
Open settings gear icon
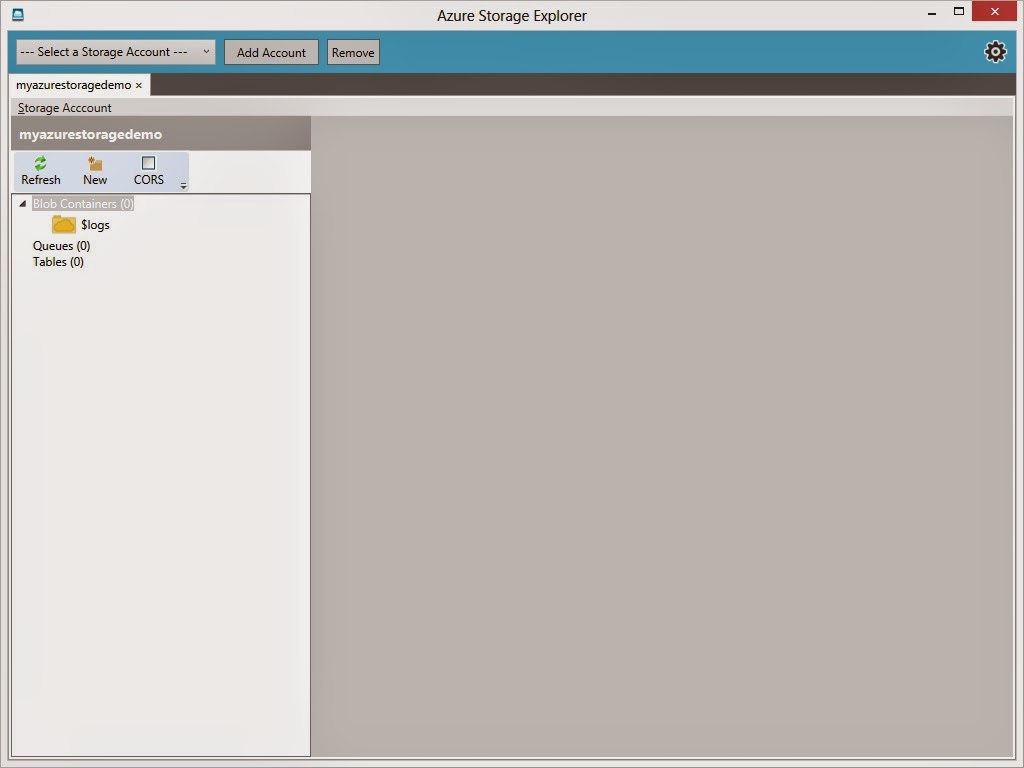point(995,52)
